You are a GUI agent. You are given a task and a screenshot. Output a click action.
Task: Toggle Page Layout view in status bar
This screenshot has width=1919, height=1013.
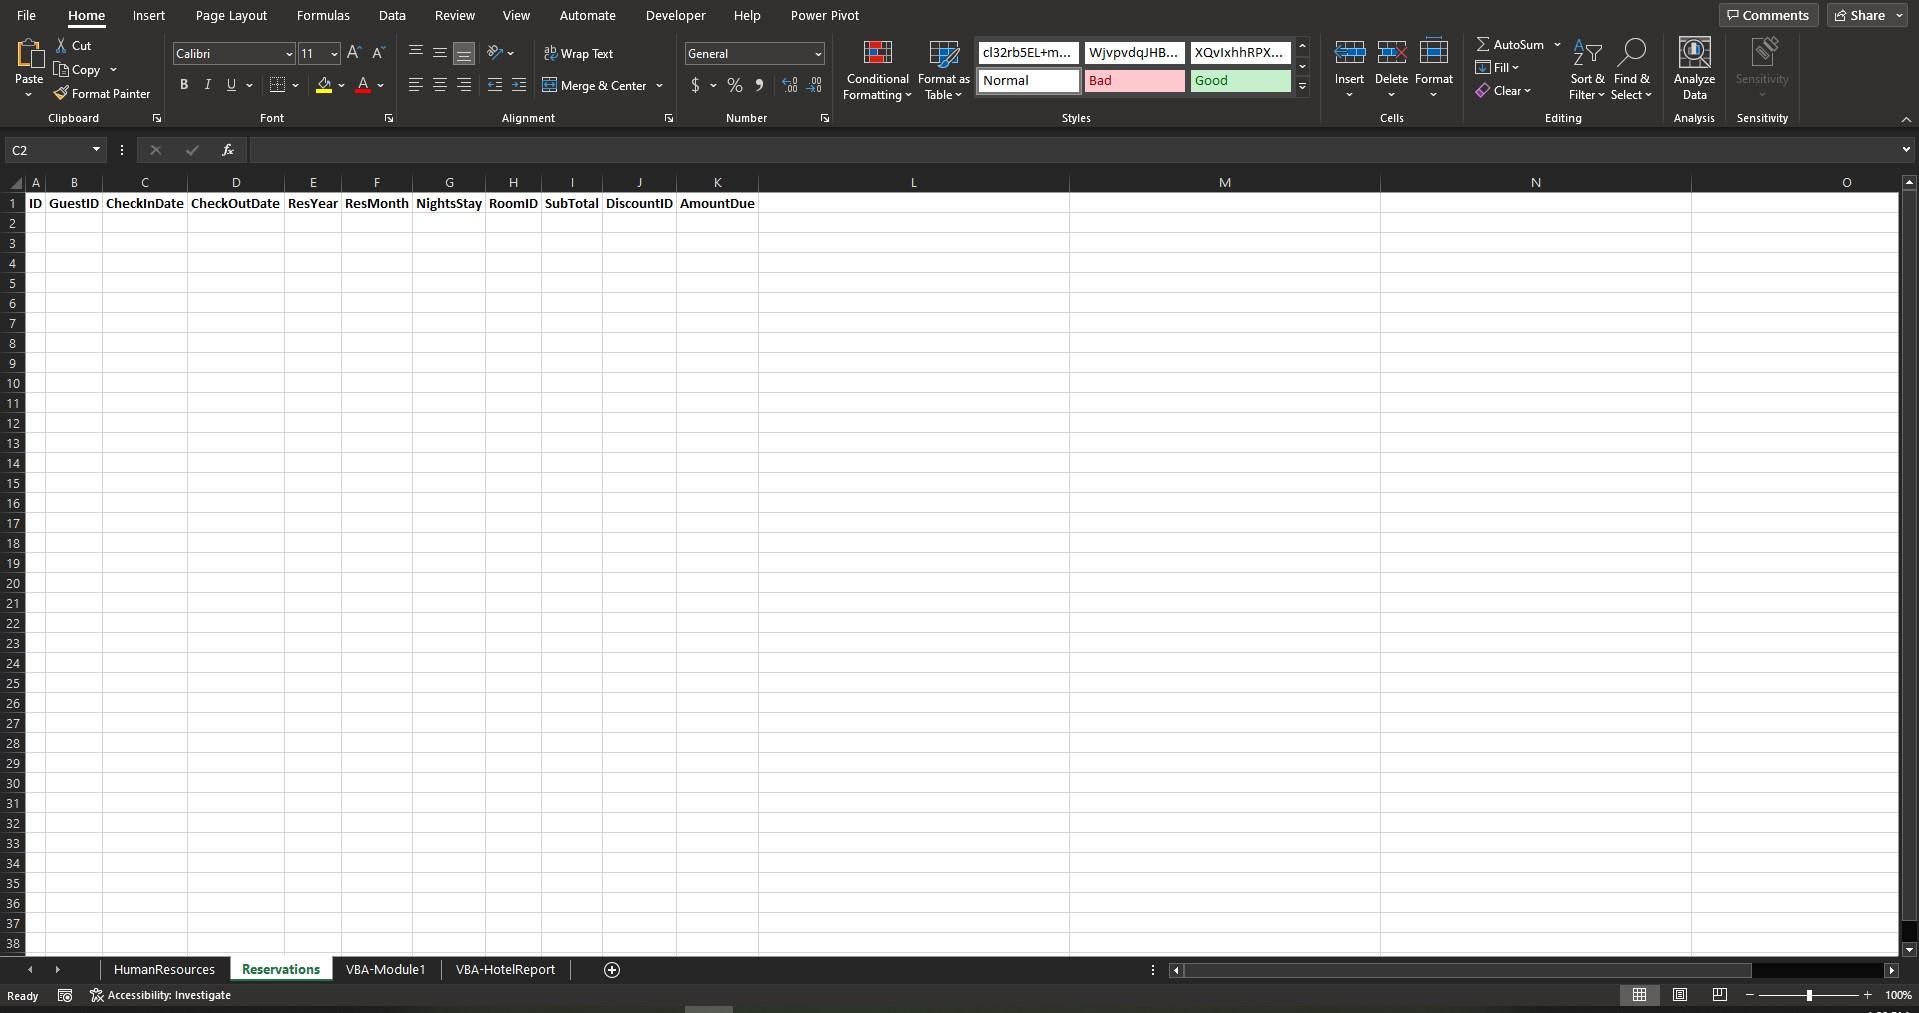tap(1679, 995)
